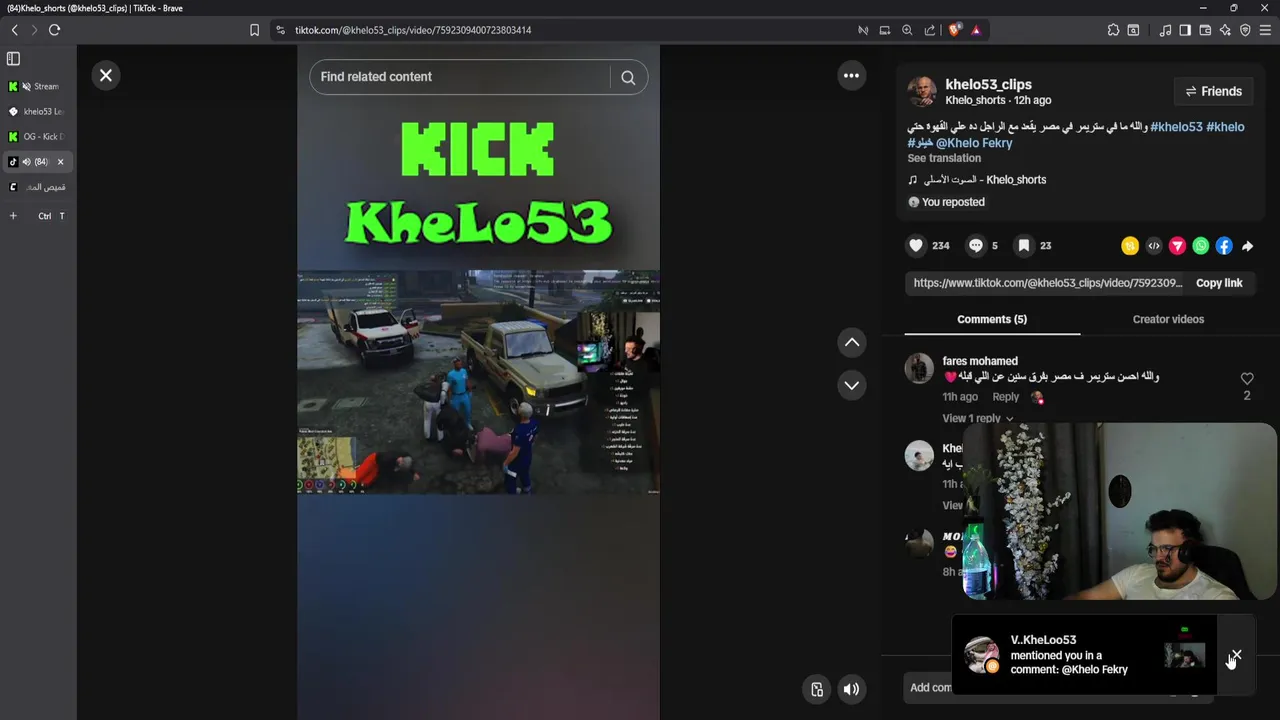Viewport: 1280px width, 720px height.
Task: Click the search magnifier icon
Action: click(x=628, y=77)
